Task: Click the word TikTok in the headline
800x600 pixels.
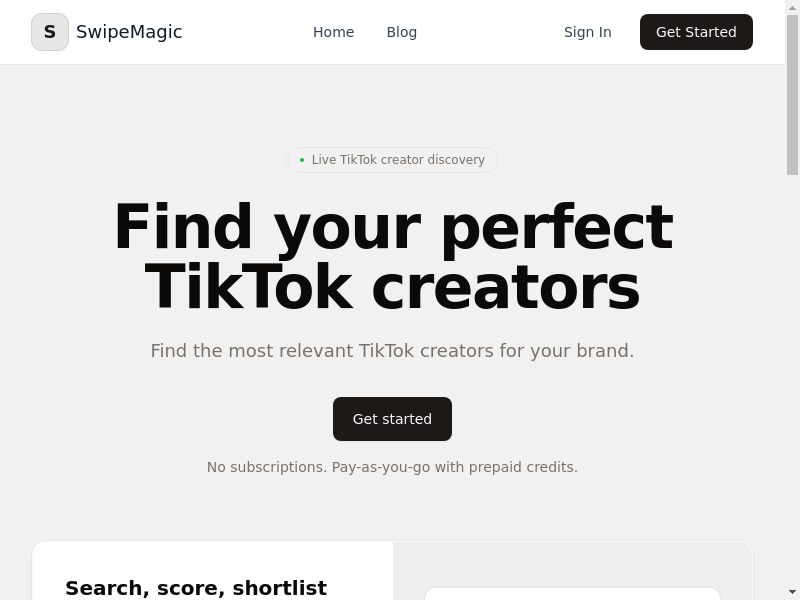Action: [248, 288]
